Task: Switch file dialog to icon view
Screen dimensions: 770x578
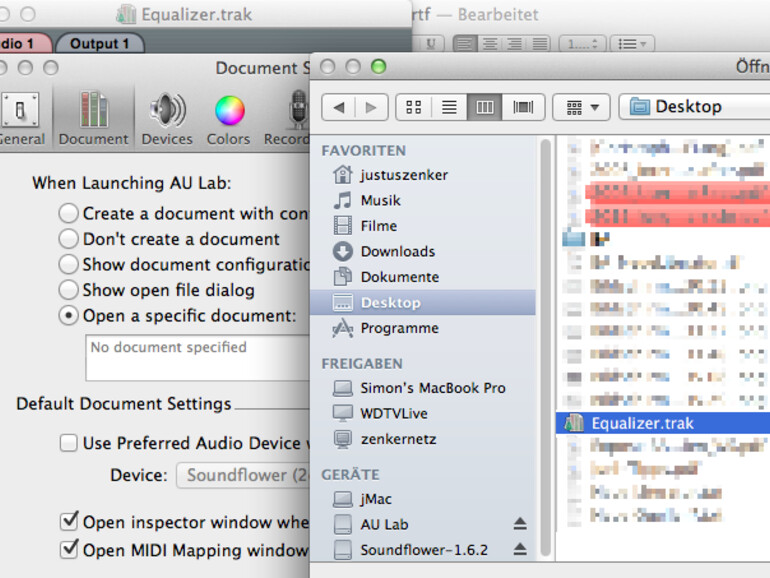Action: click(x=414, y=107)
